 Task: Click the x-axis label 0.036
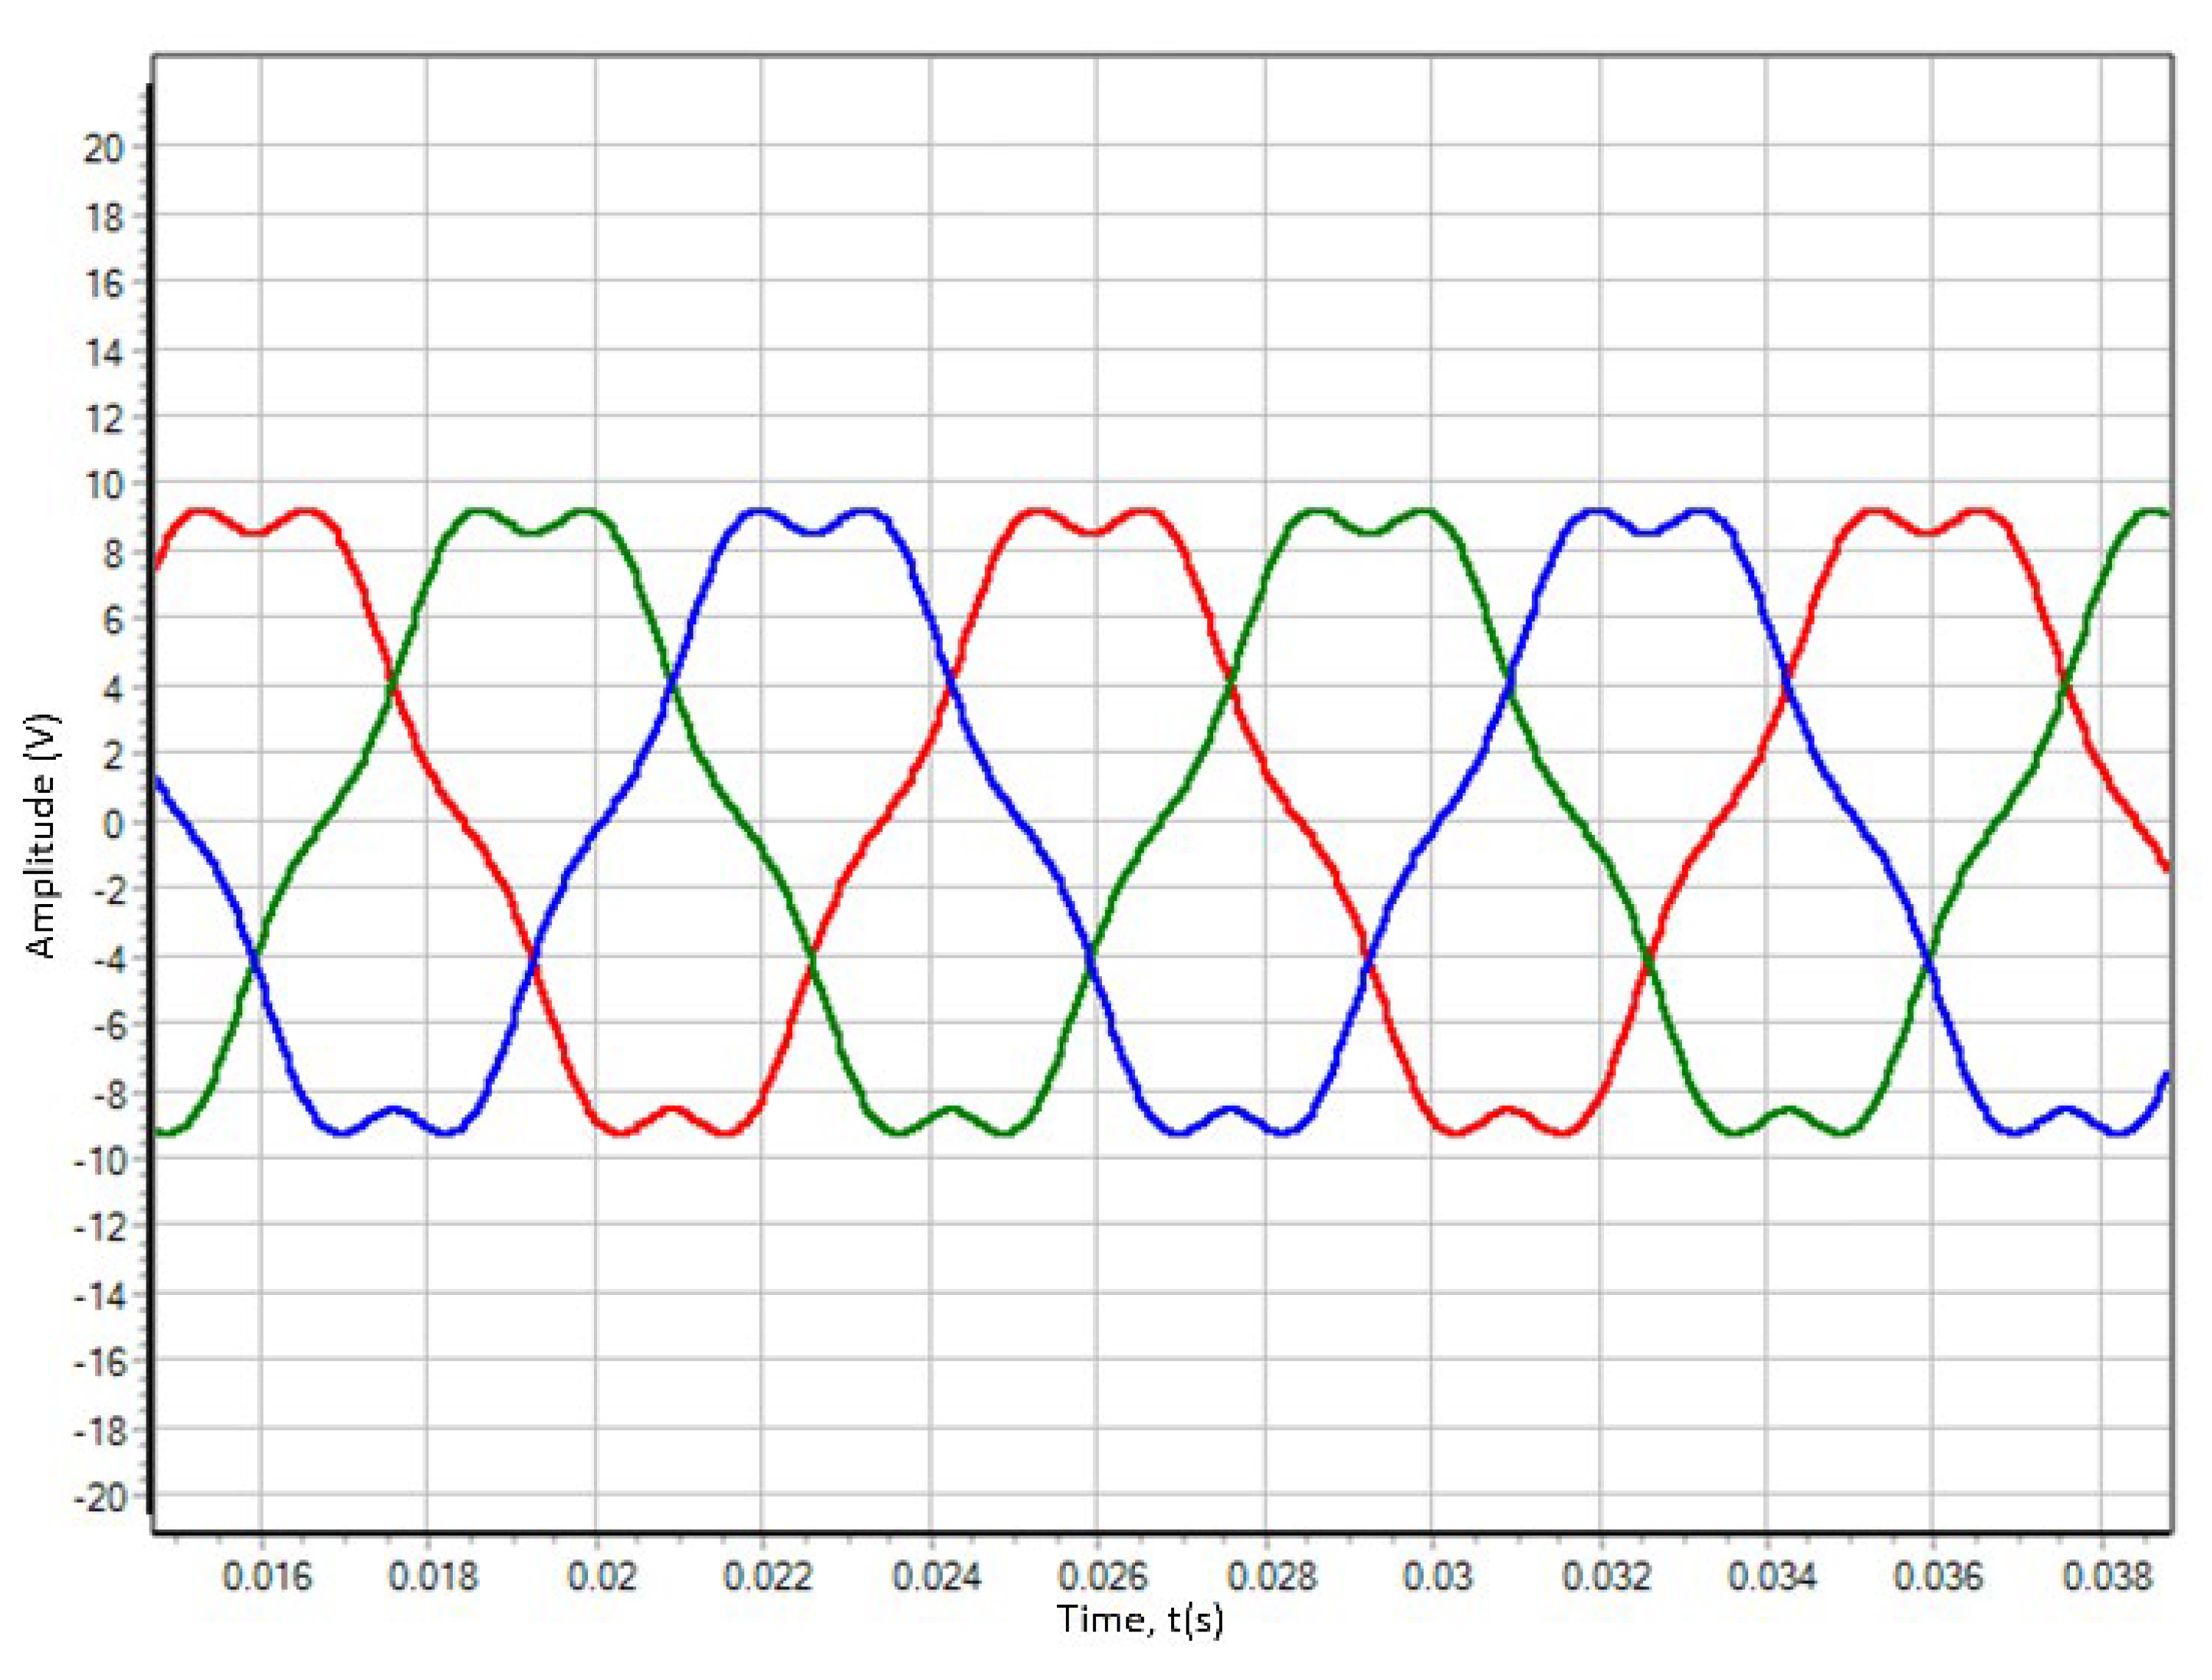(1938, 1577)
